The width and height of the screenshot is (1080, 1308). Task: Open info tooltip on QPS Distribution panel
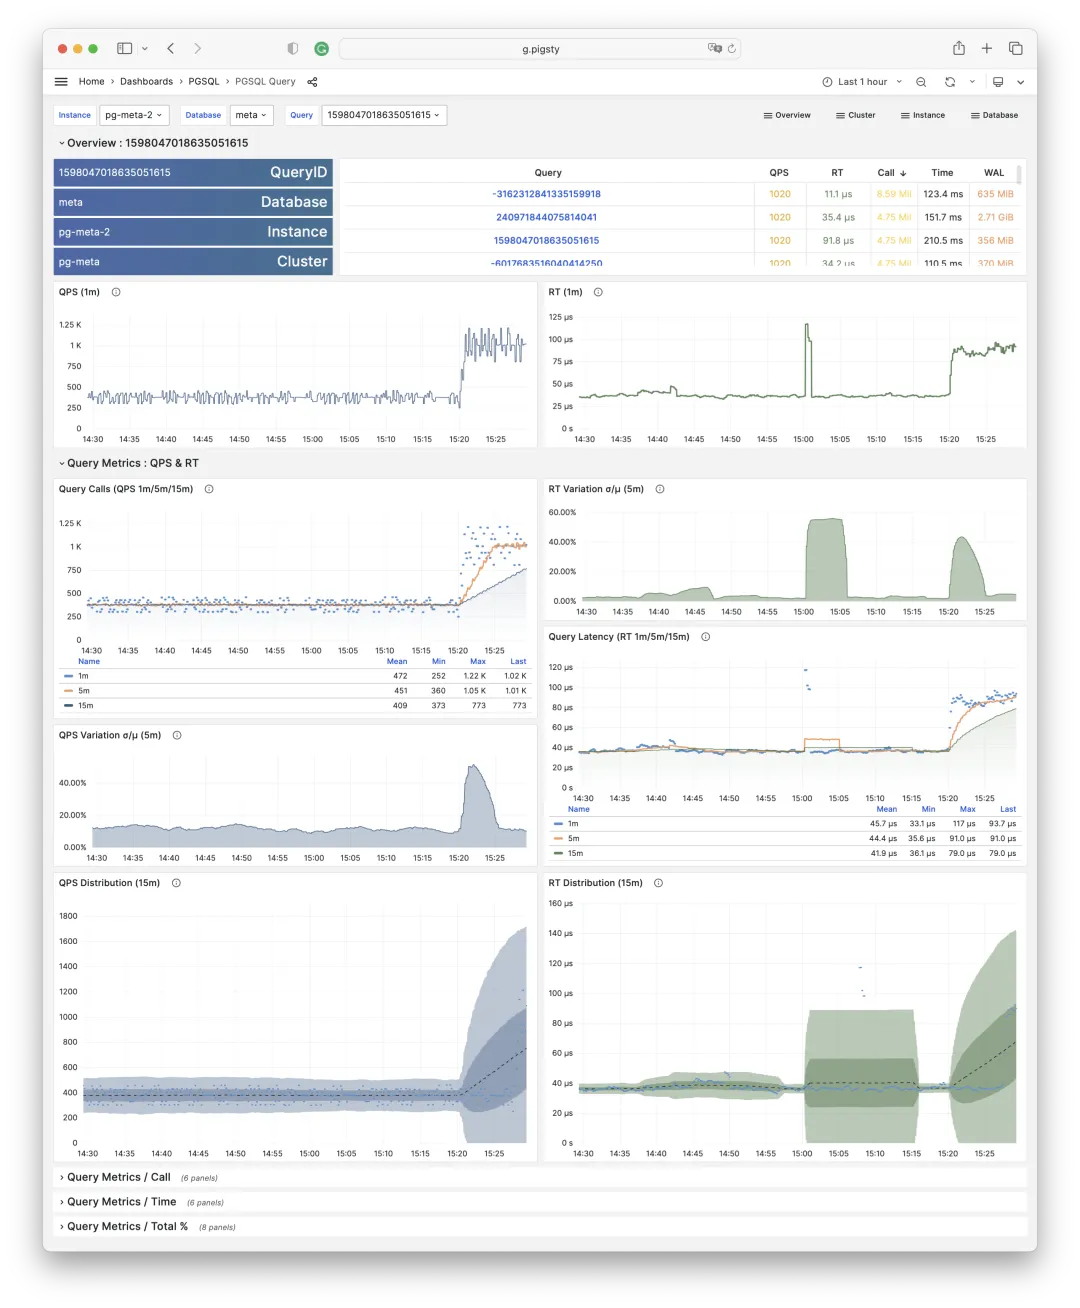coord(175,883)
